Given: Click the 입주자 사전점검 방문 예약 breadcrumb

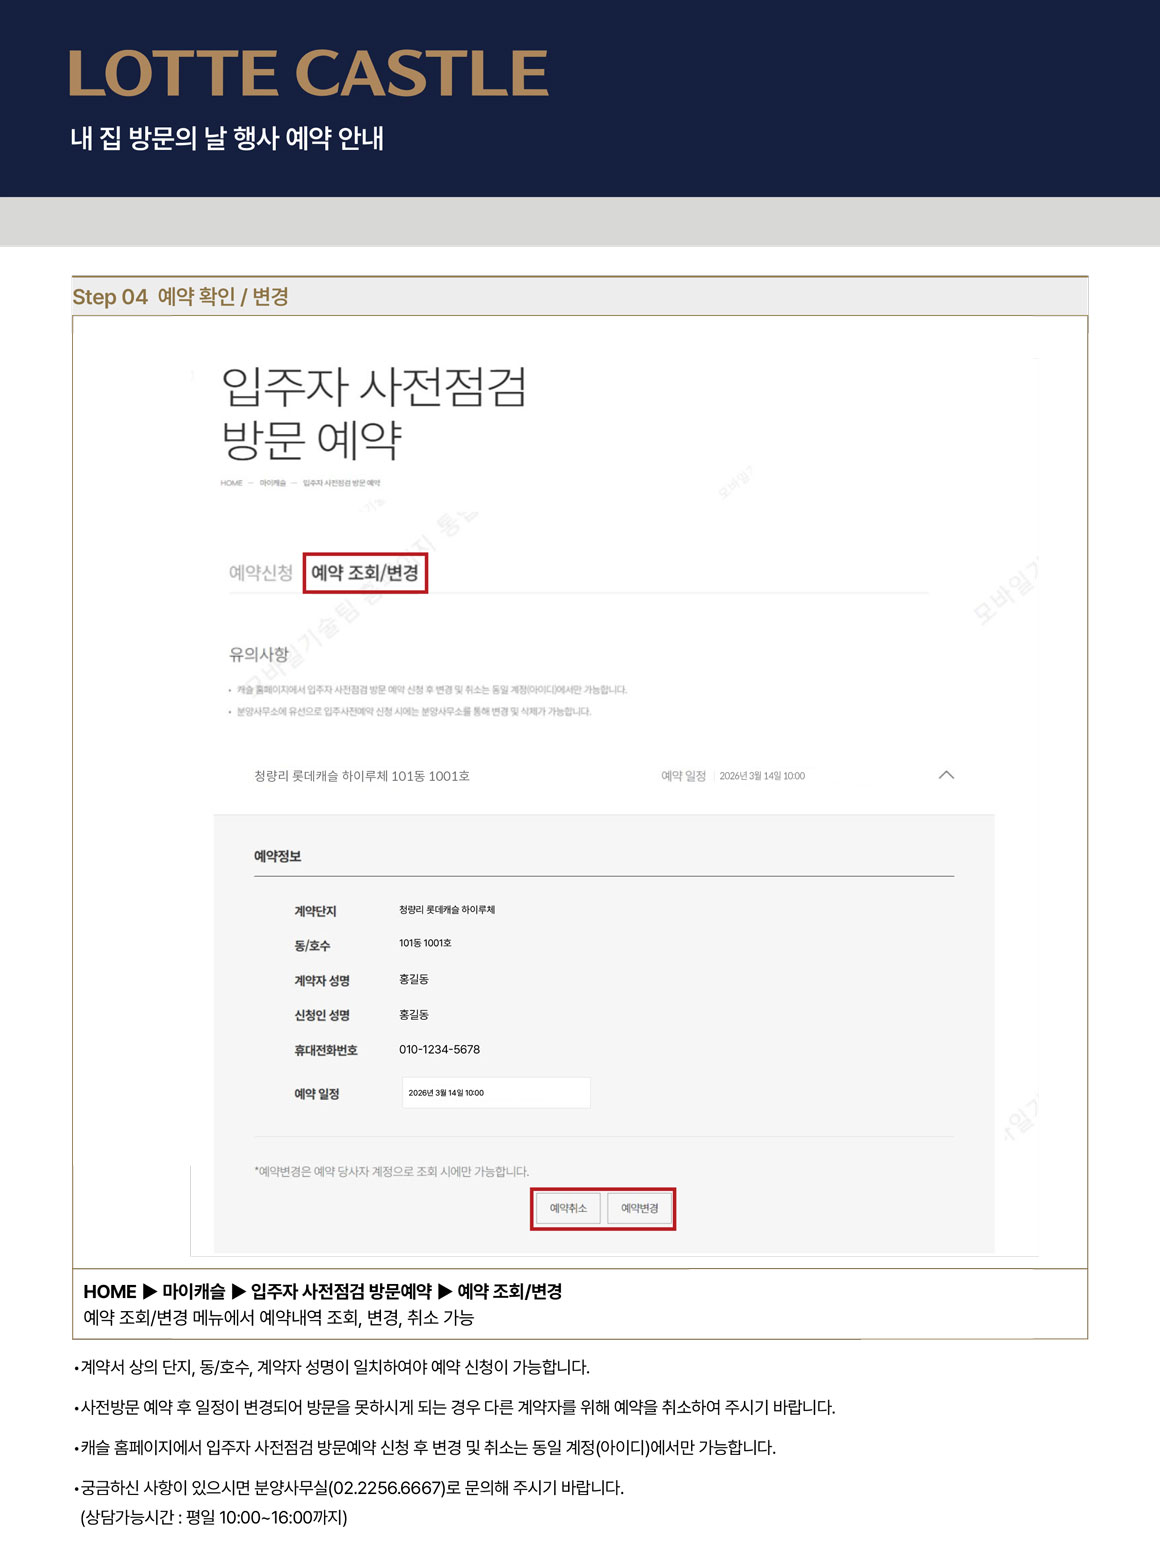Looking at the screenshot, I should (341, 483).
